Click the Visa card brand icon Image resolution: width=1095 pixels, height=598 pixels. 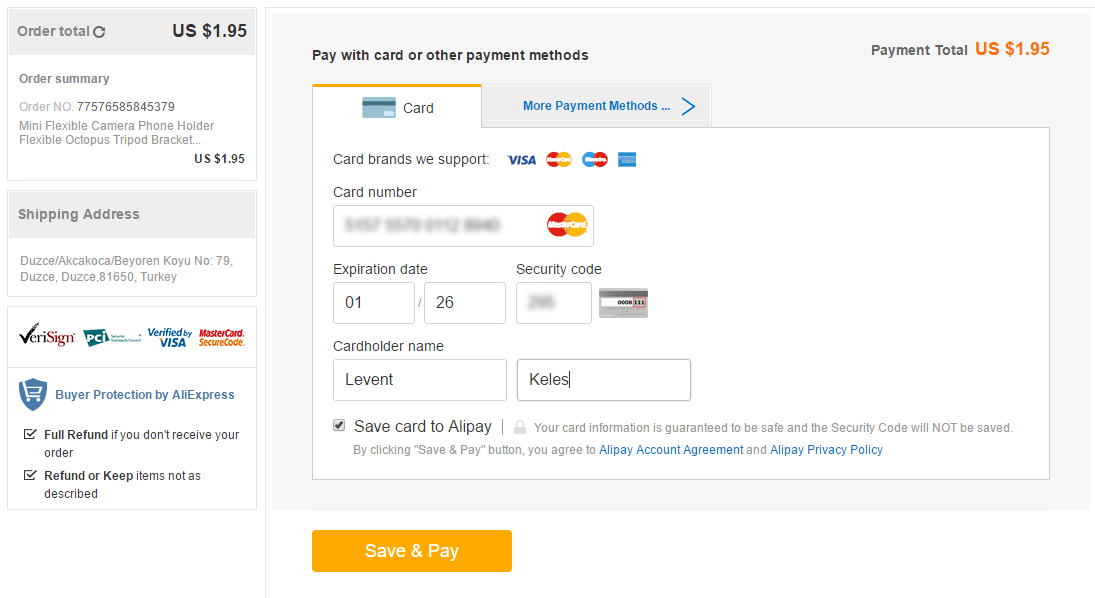click(x=521, y=160)
